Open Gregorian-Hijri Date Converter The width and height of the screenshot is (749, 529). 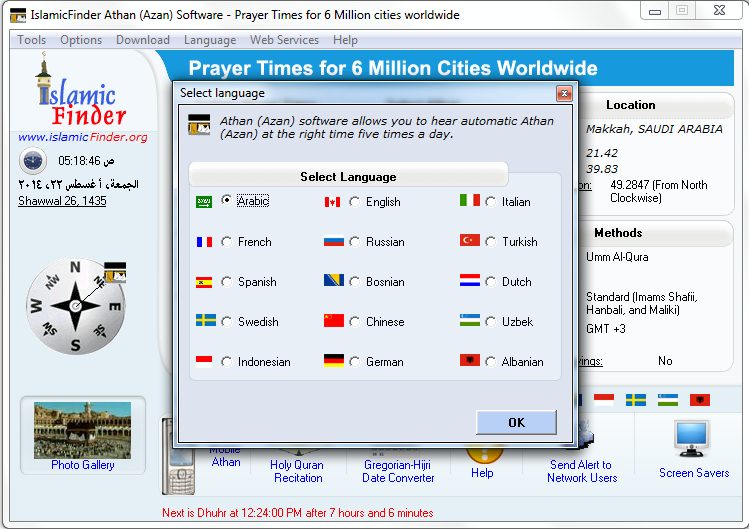pos(398,471)
